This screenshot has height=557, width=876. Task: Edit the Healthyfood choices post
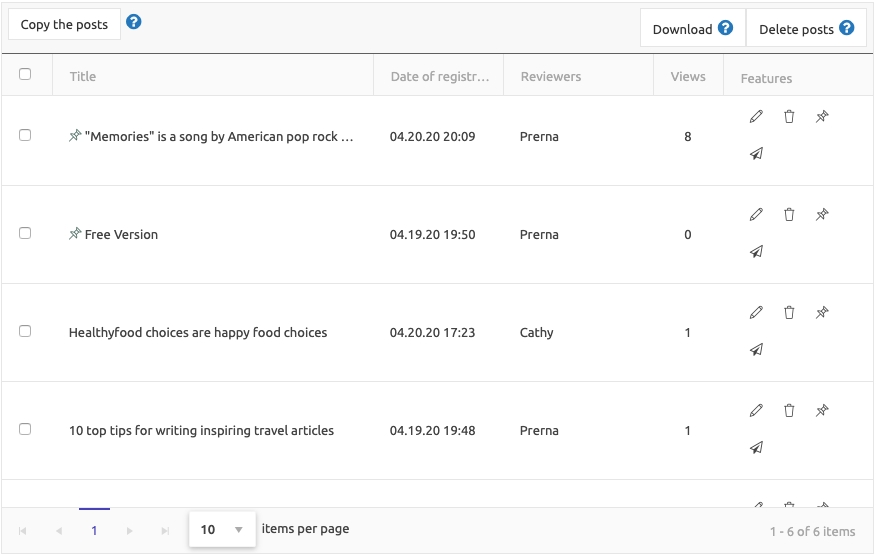pos(756,312)
